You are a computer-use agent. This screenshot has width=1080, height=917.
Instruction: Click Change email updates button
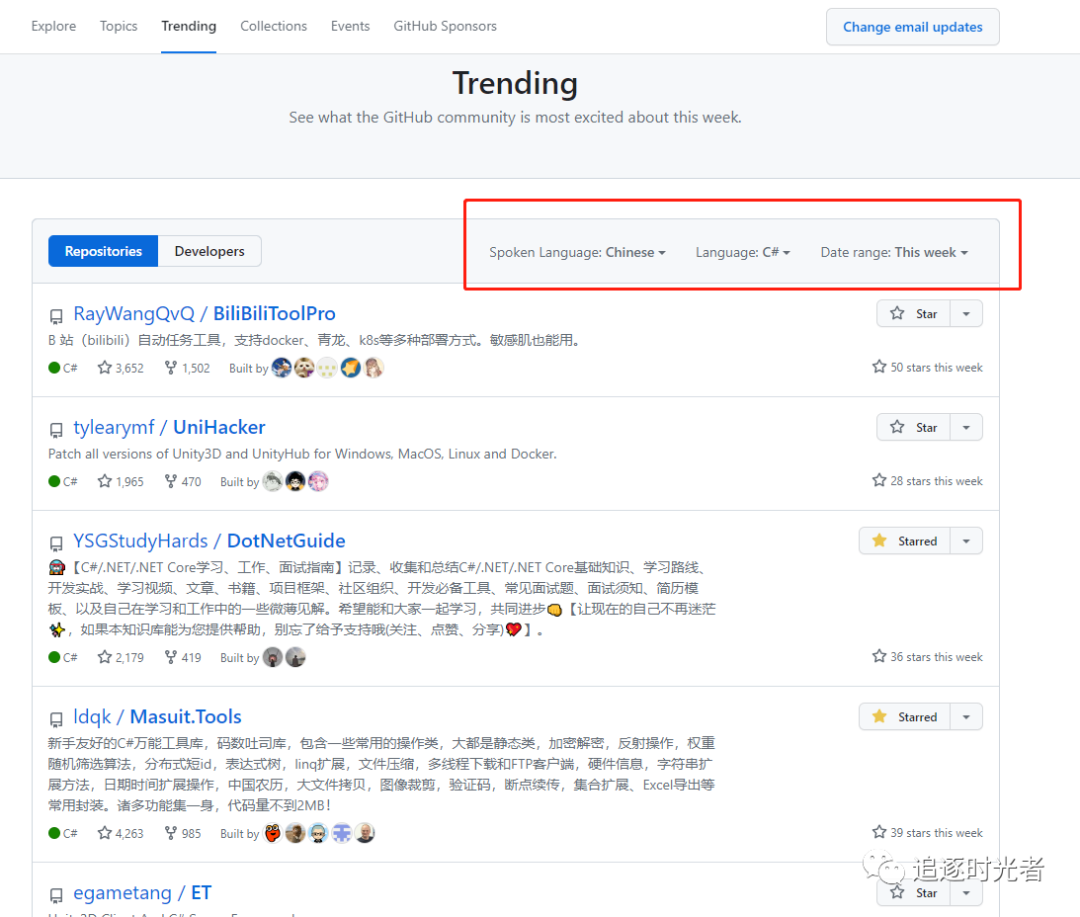913,27
